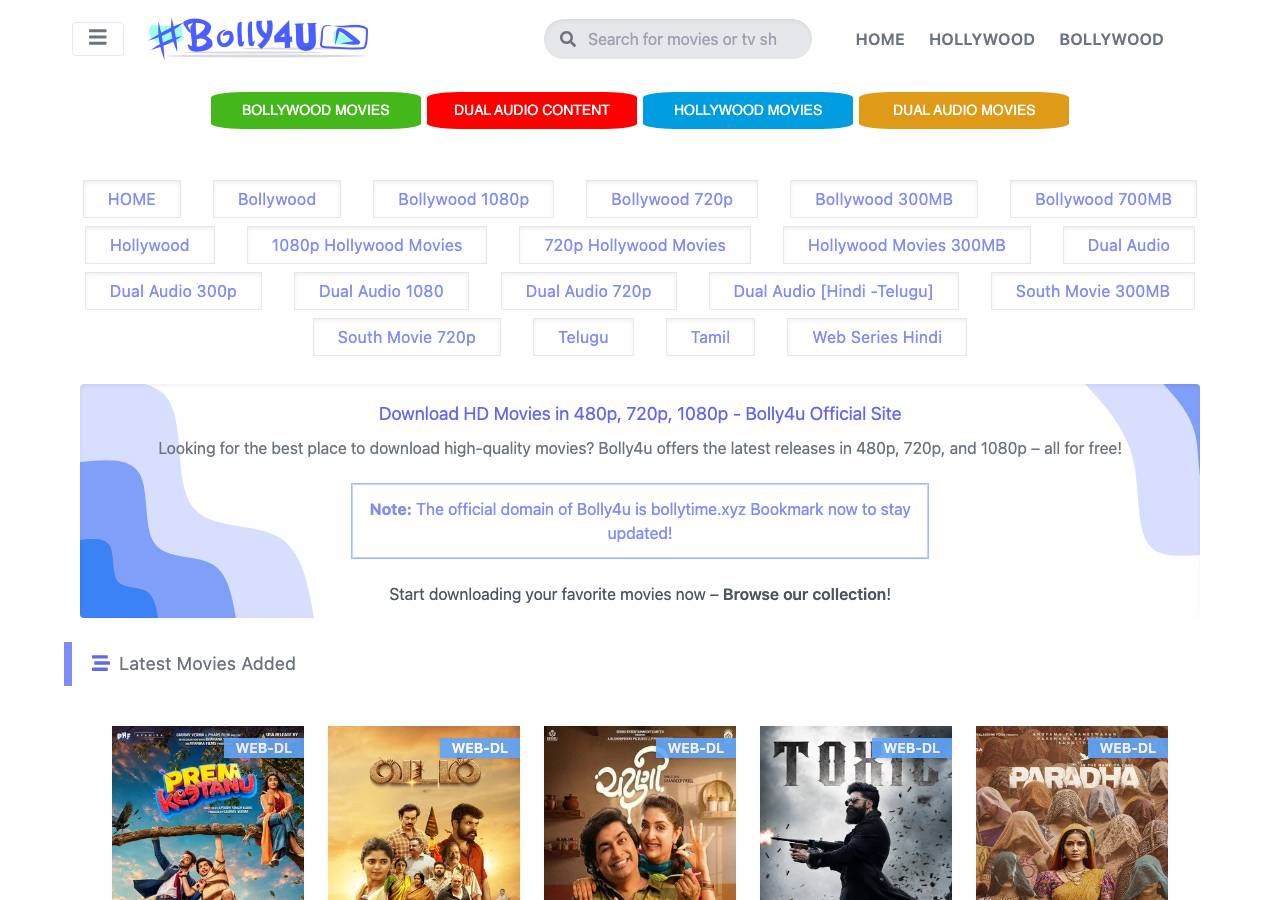Click the Latest Movies Added list icon
This screenshot has width=1280, height=900.
pyautogui.click(x=100, y=663)
